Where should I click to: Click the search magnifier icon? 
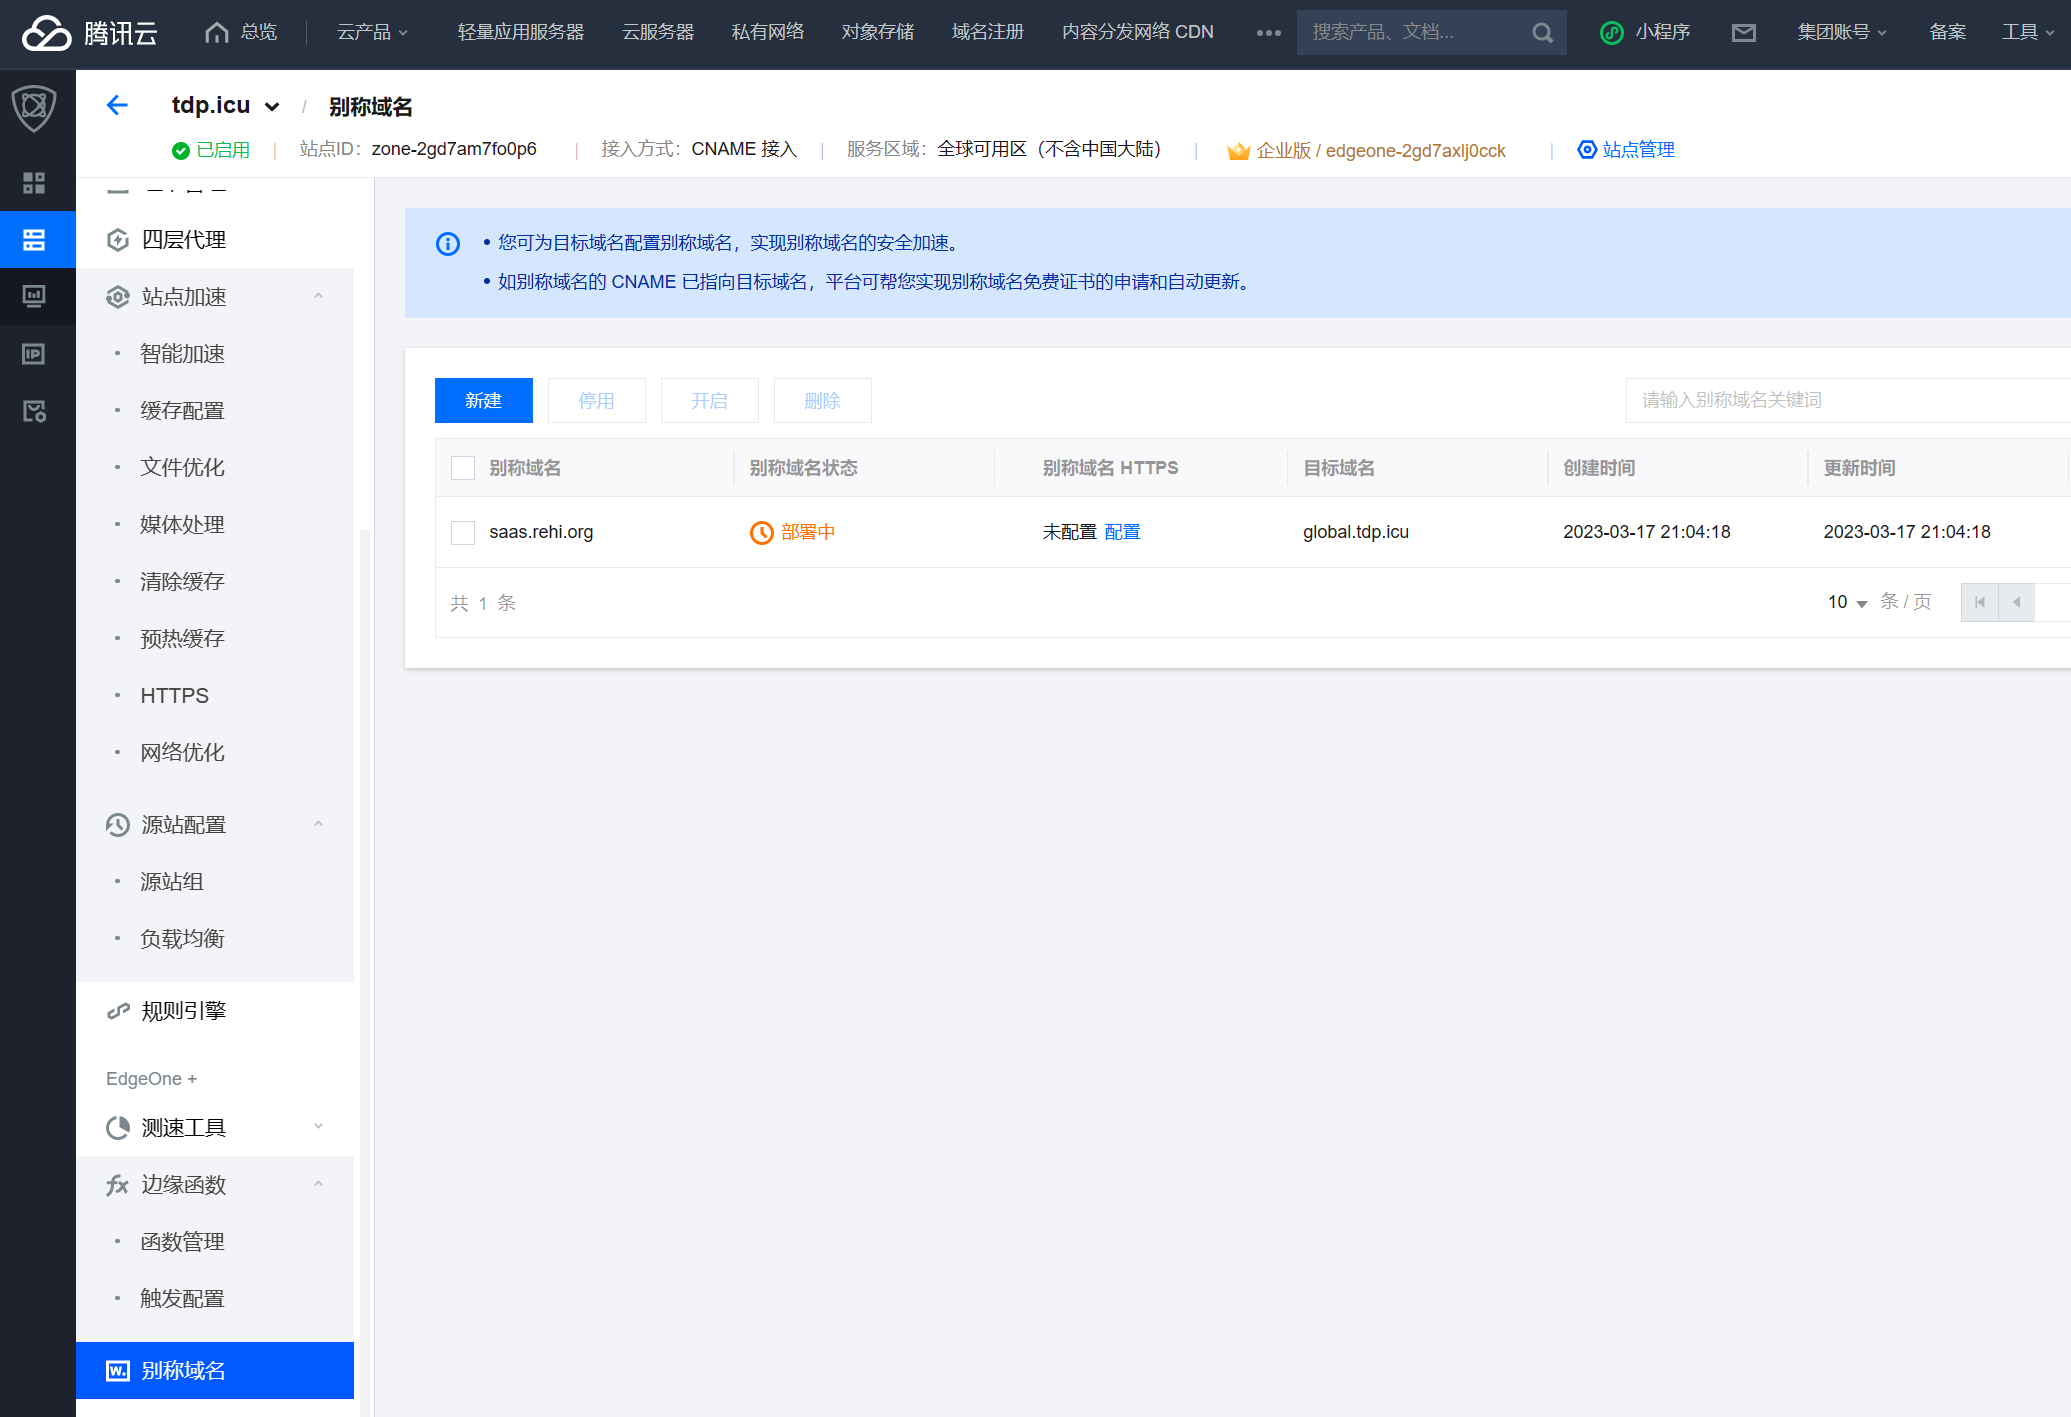[x=1542, y=33]
